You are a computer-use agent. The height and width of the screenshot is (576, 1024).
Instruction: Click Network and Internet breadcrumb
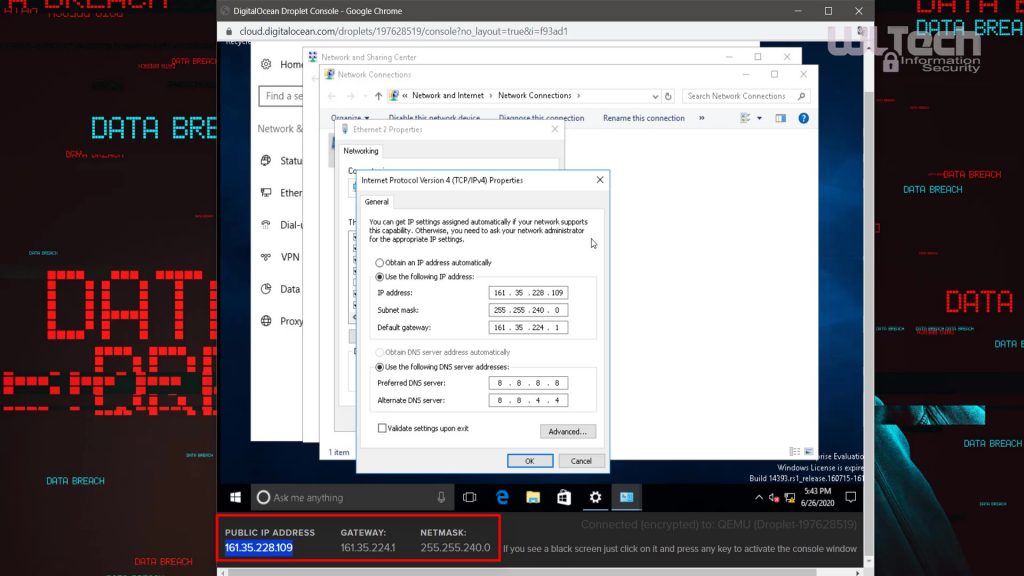(x=448, y=95)
